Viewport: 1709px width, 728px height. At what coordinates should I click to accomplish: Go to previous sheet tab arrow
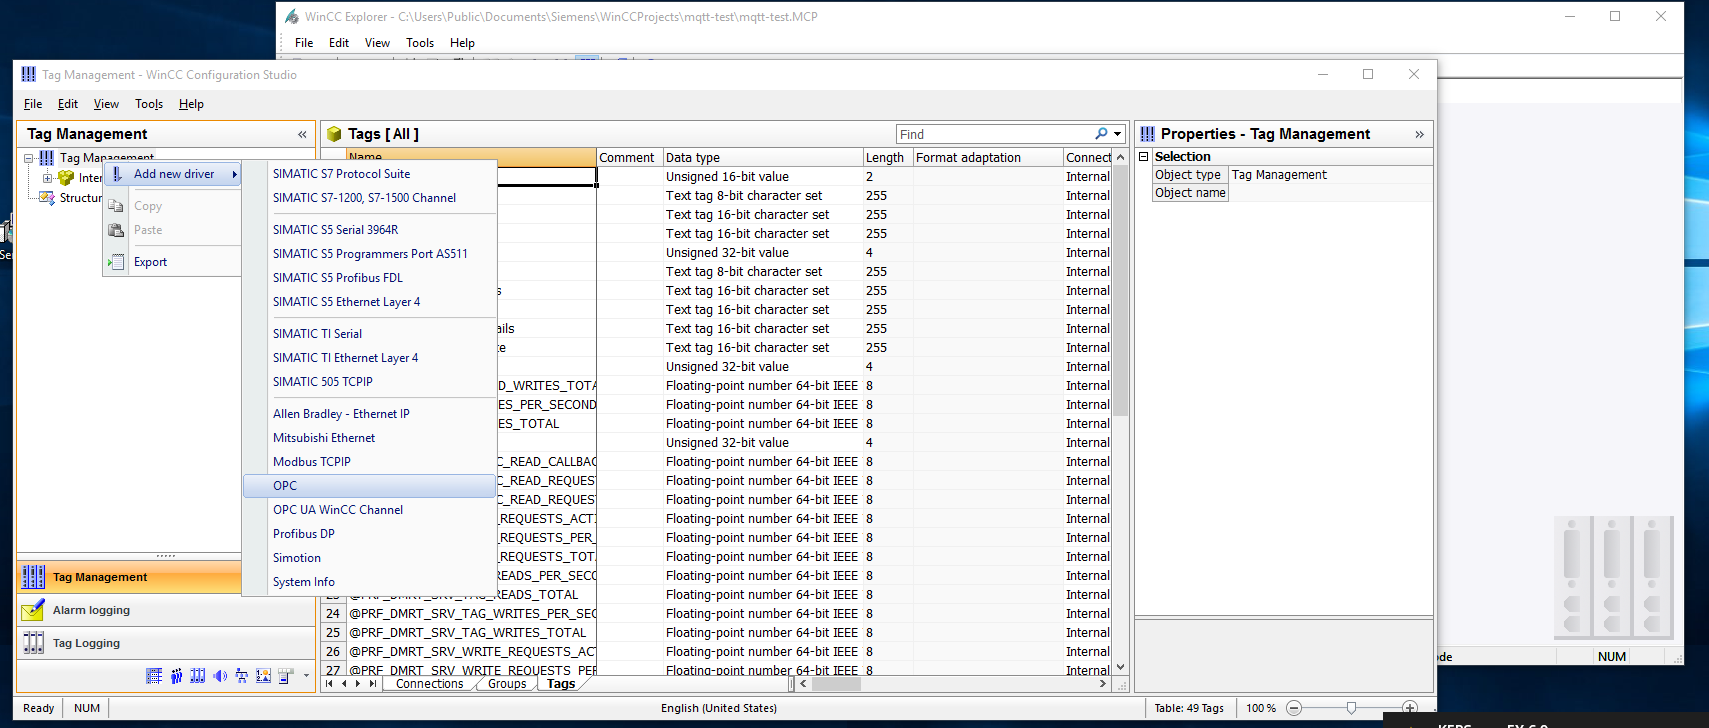click(x=344, y=684)
